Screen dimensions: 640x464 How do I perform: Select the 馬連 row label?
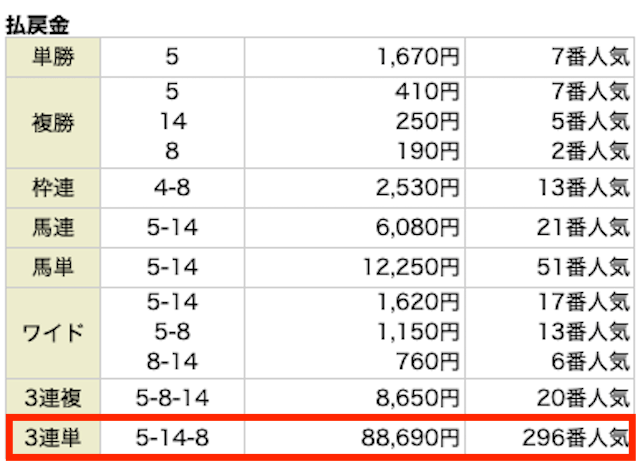pyautogui.click(x=53, y=228)
